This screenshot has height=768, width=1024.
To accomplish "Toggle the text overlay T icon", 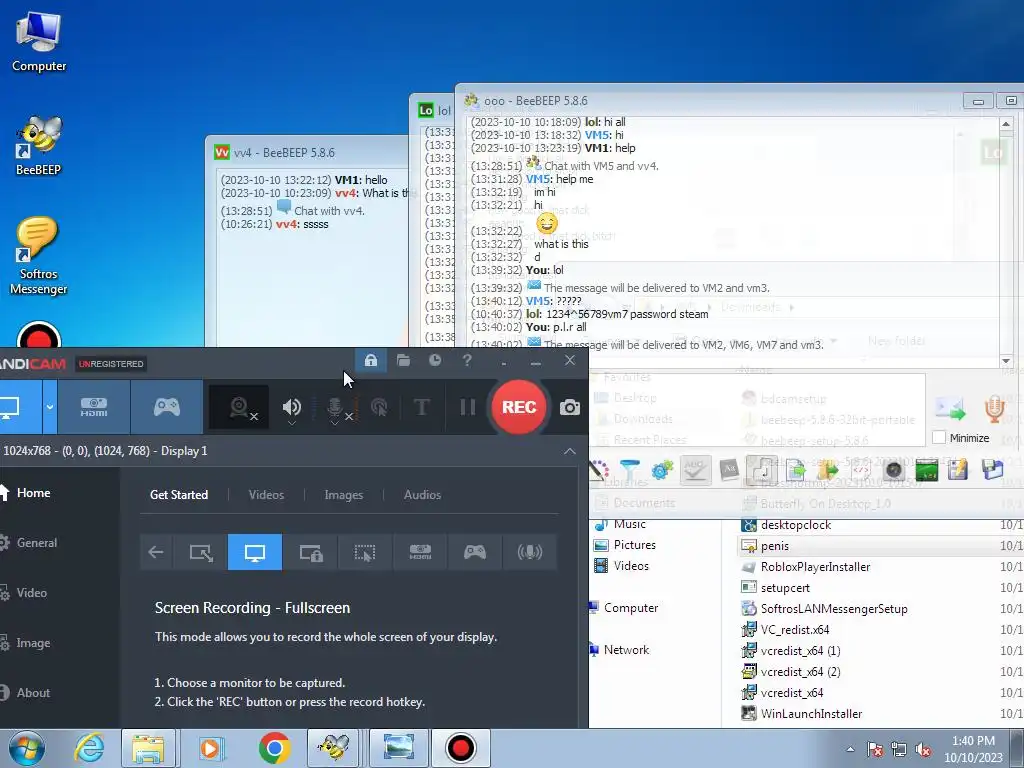I will tap(422, 408).
